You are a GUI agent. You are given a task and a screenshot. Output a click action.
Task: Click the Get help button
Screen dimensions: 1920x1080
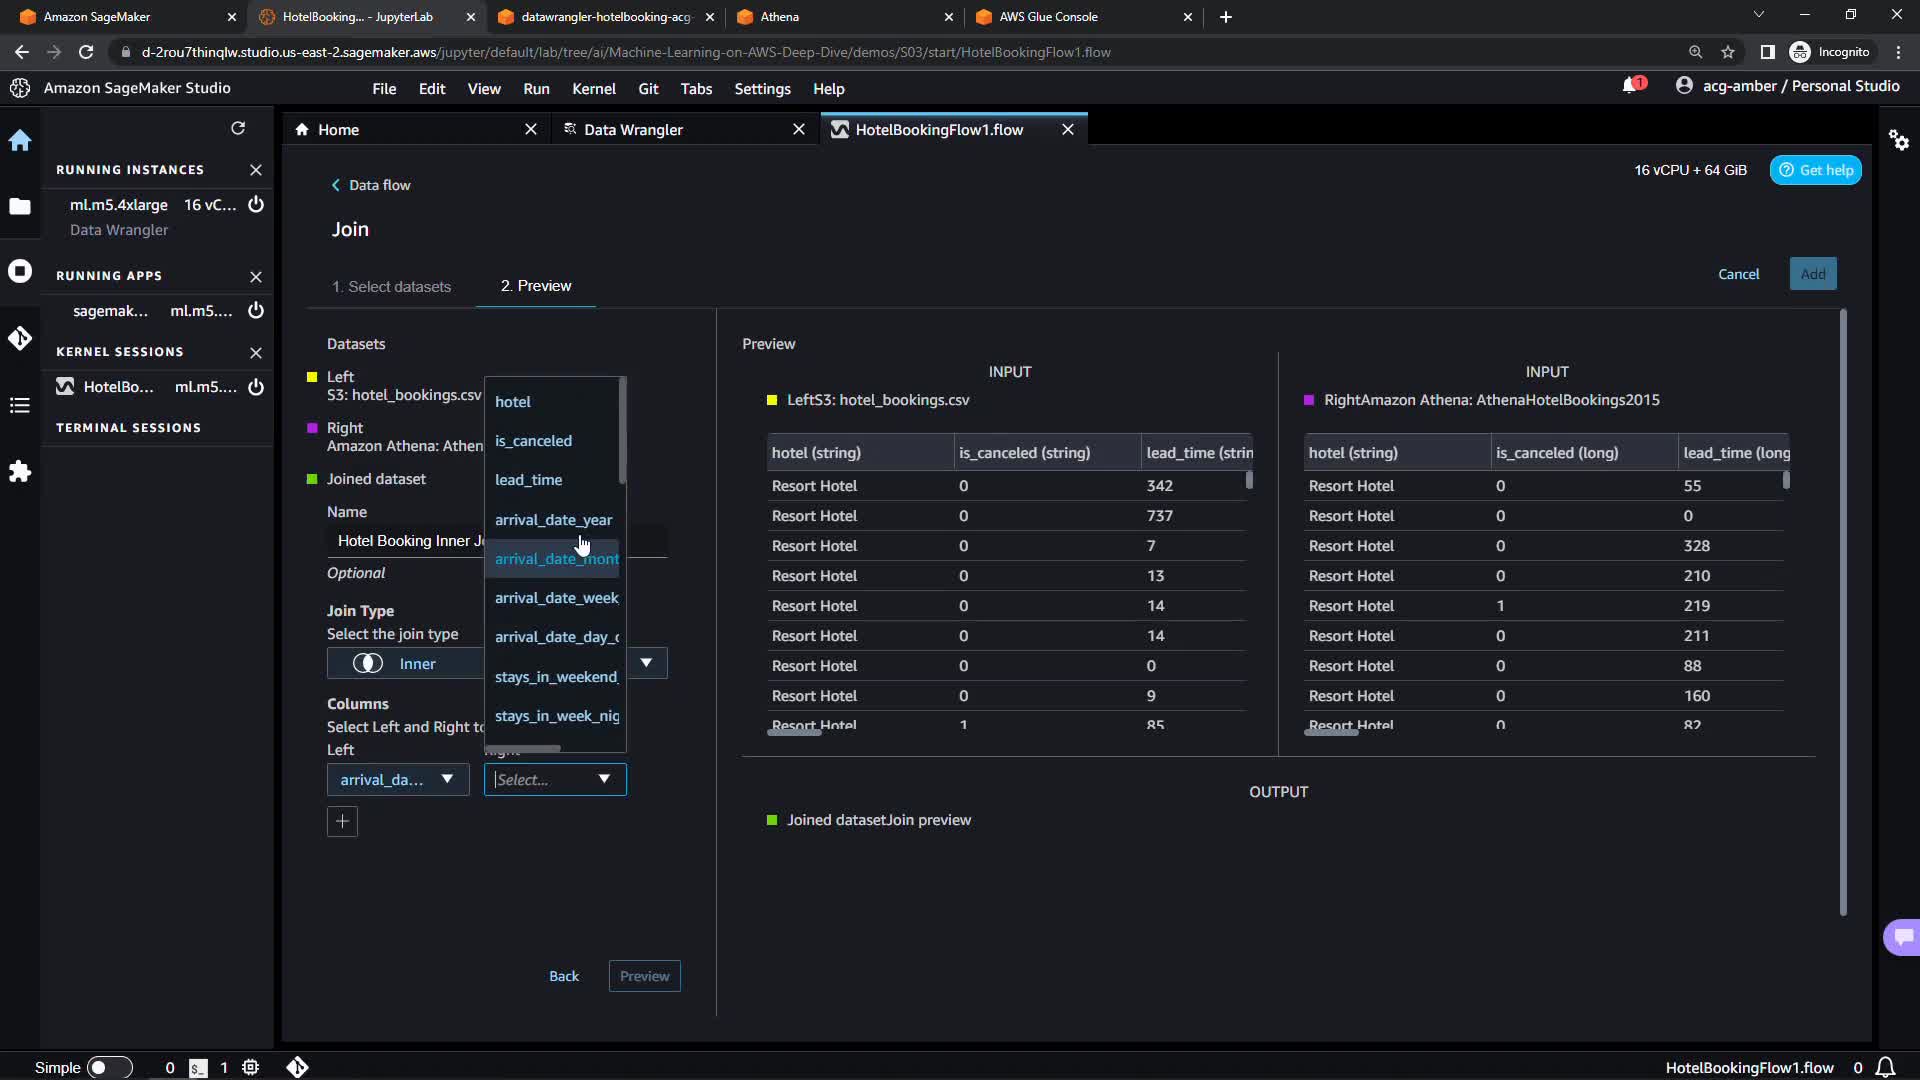pos(1815,170)
